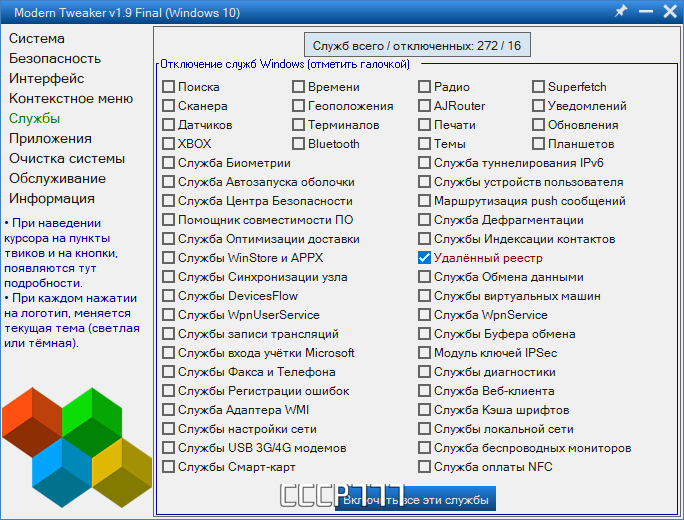Screen dimensions: 684x520
Task: Tick Служба Дефрагментации checkbox
Action: 424,219
